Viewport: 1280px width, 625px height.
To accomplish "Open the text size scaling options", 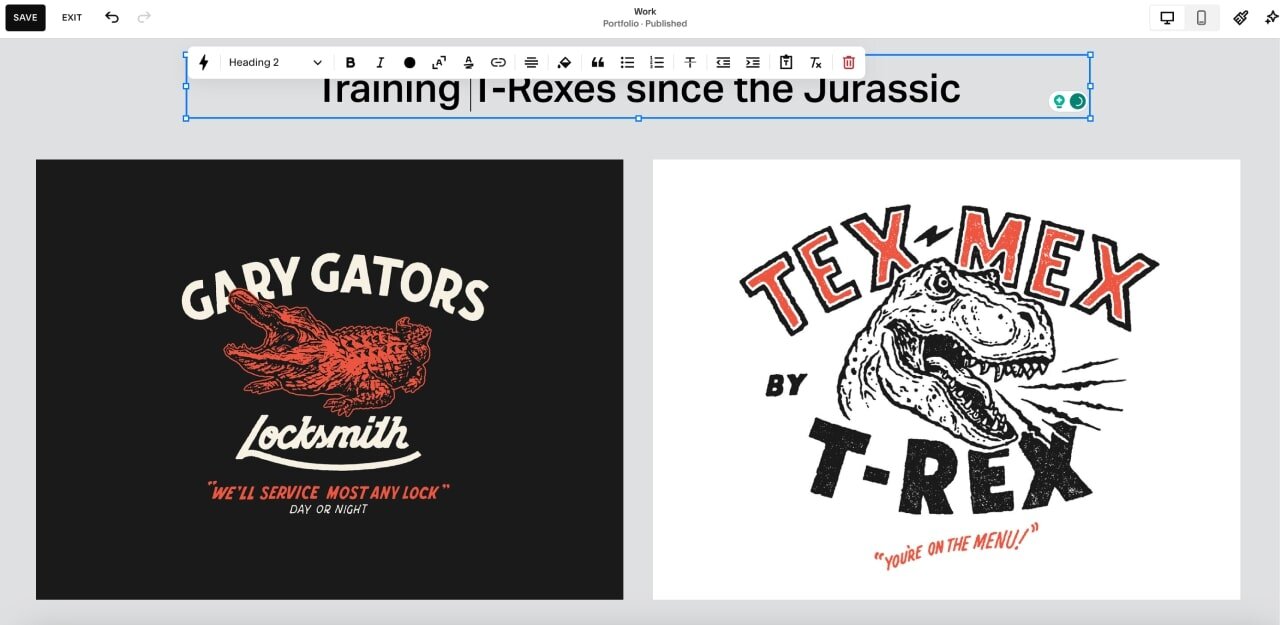I will tap(439, 62).
